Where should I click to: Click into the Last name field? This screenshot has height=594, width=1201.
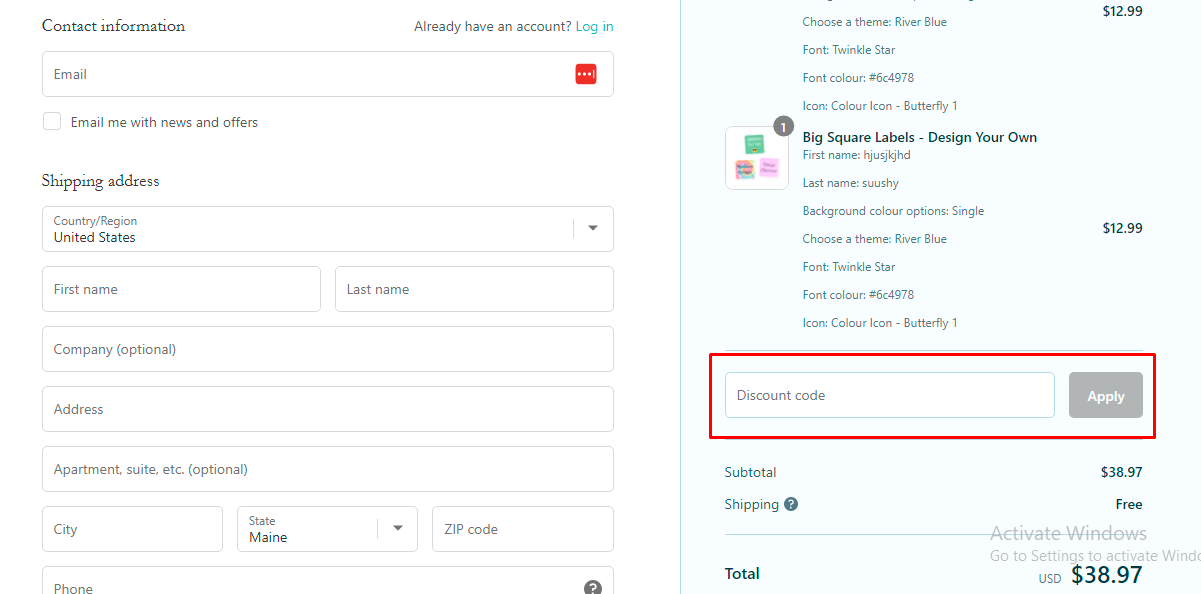[474, 289]
